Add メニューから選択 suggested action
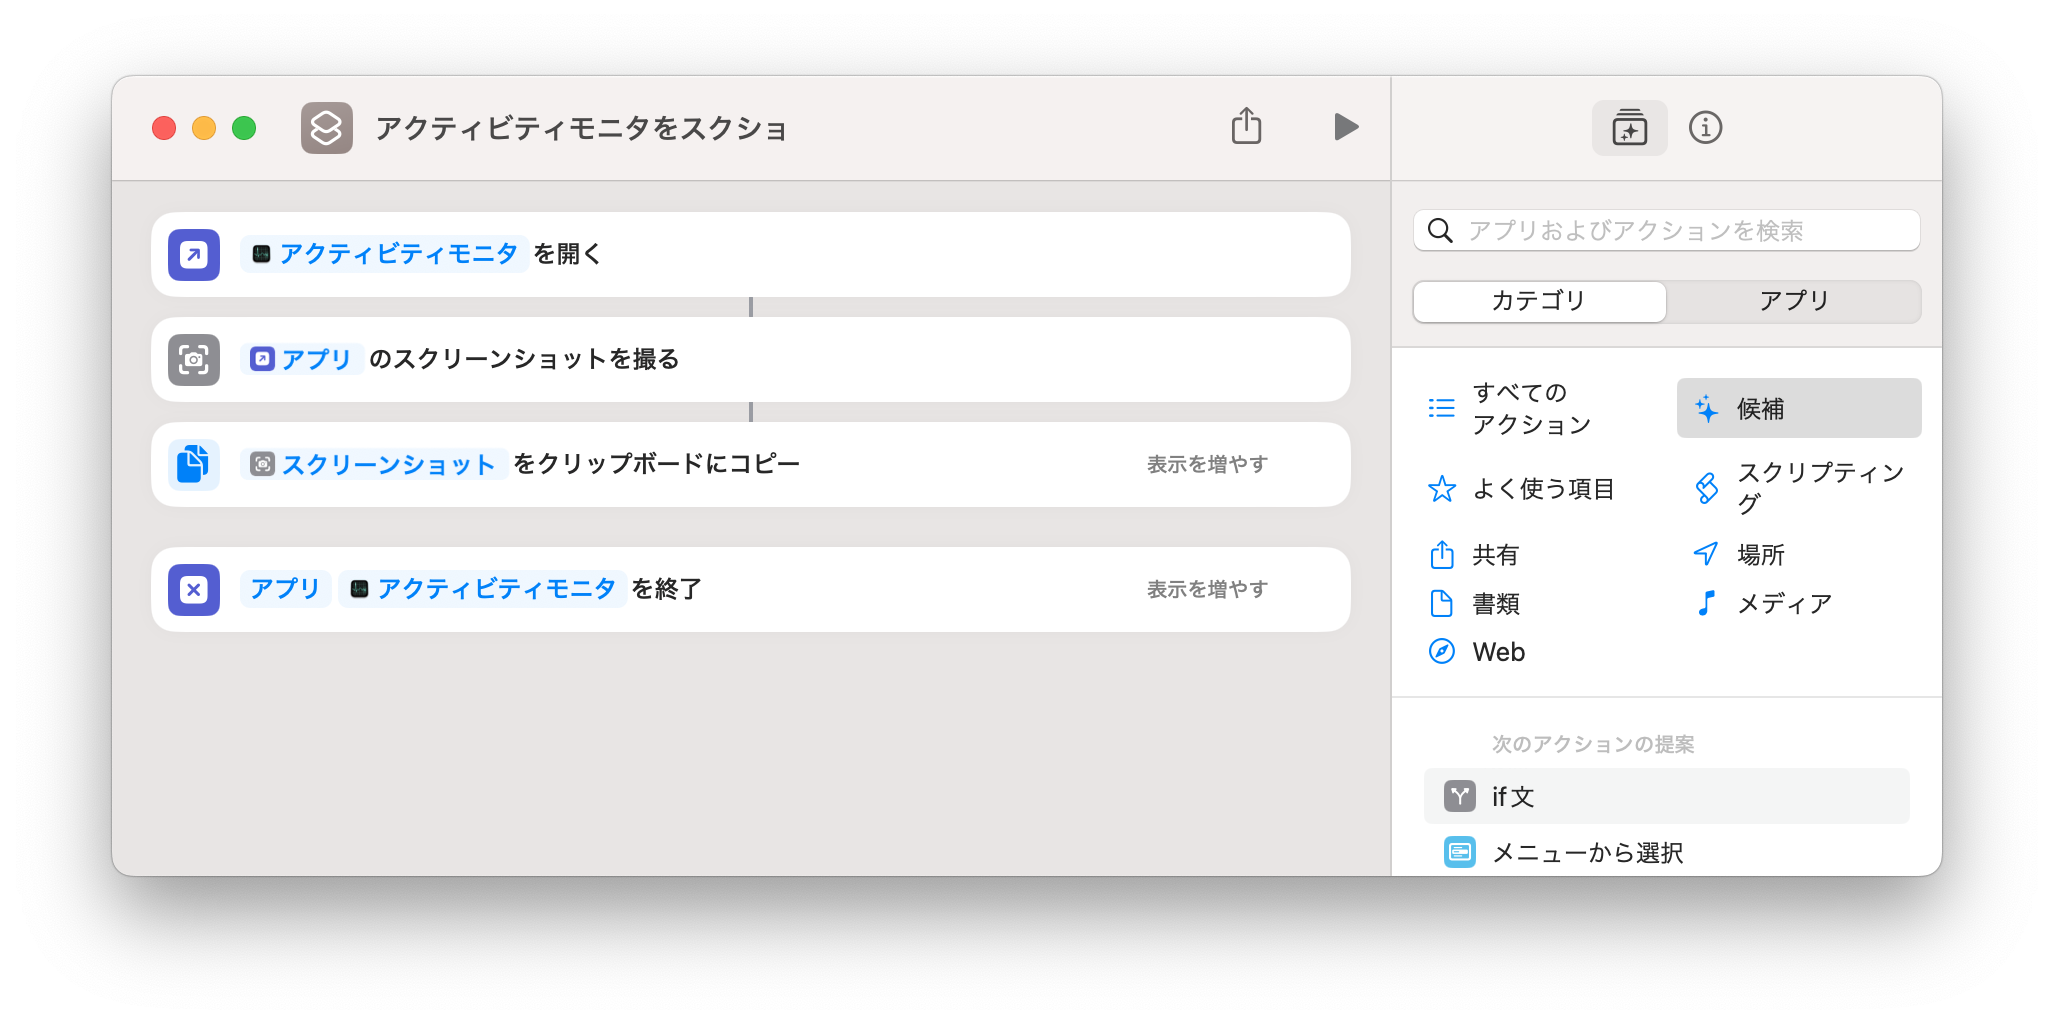Screen dimensions: 2054x1024 pyautogui.click(x=1666, y=852)
